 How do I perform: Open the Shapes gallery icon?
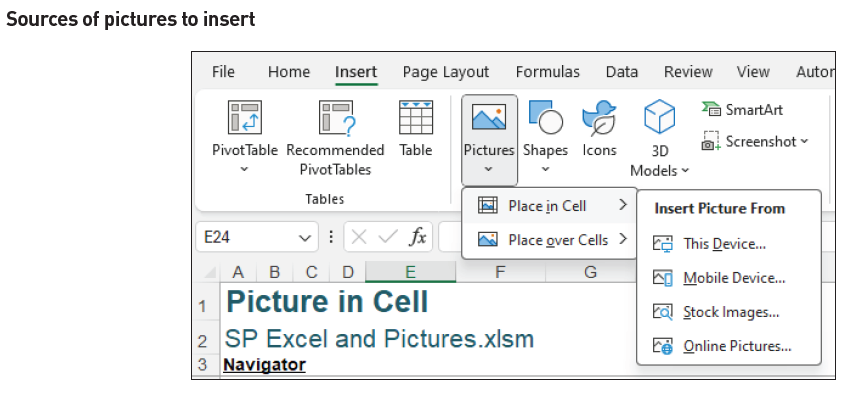[545, 117]
